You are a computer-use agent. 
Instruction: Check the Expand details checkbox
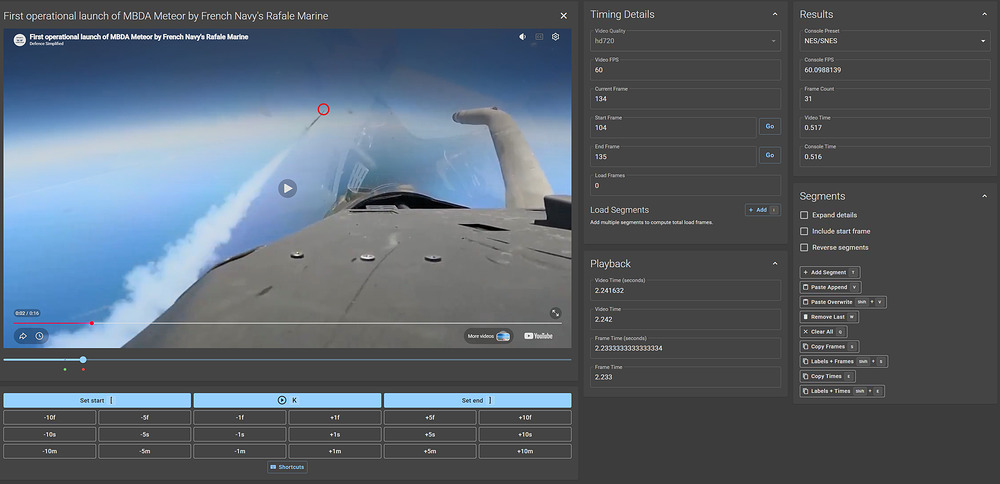pos(804,215)
